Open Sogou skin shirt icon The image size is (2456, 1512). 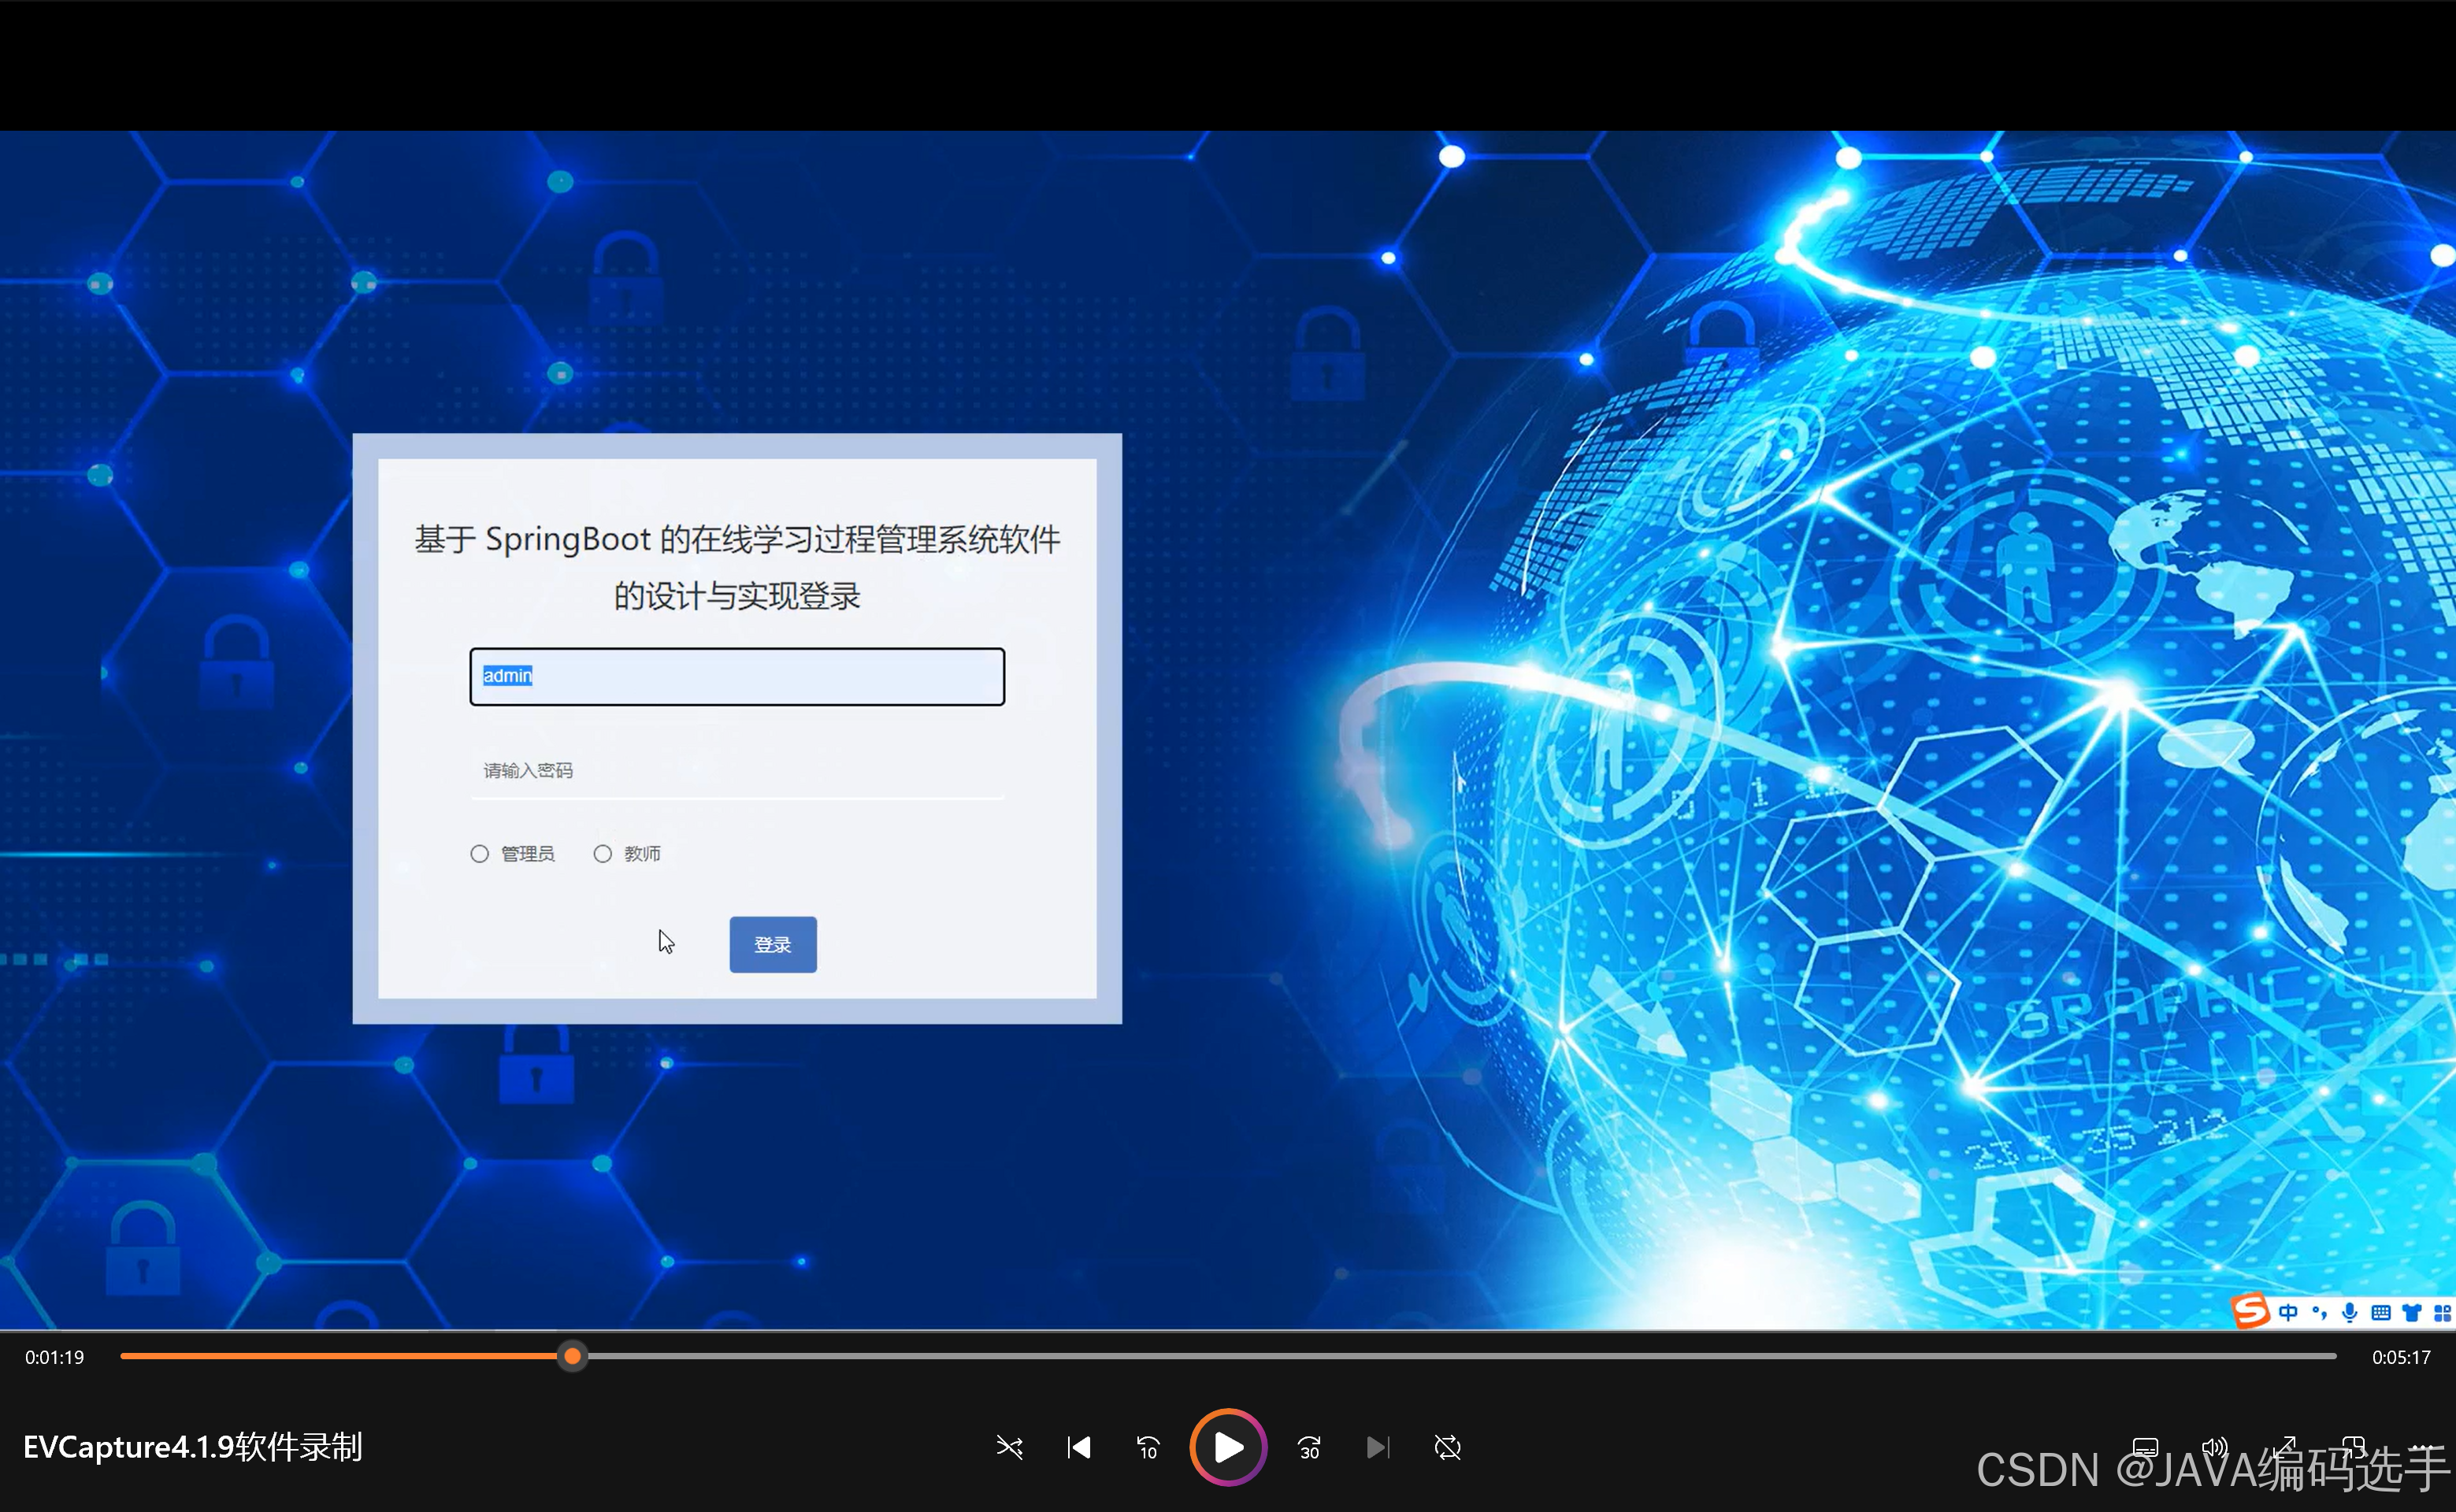pyautogui.click(x=2412, y=1312)
